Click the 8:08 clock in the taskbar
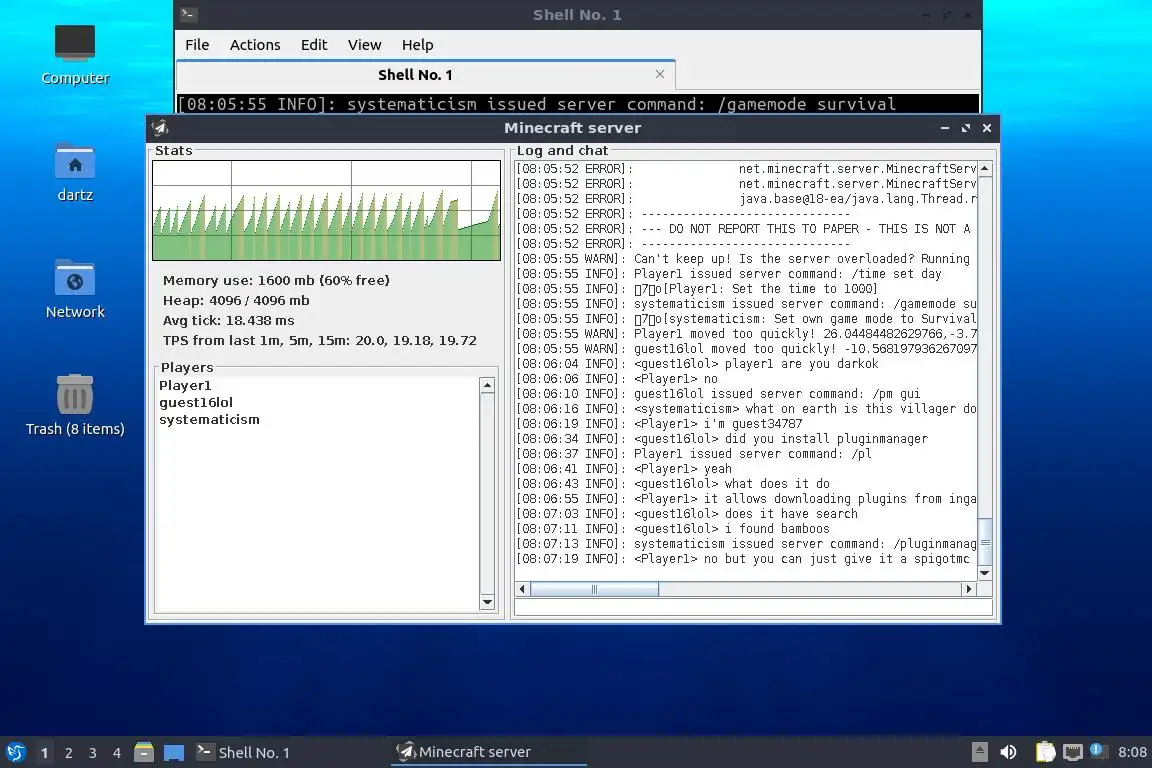Viewport: 1152px width, 768px height. pos(1132,752)
